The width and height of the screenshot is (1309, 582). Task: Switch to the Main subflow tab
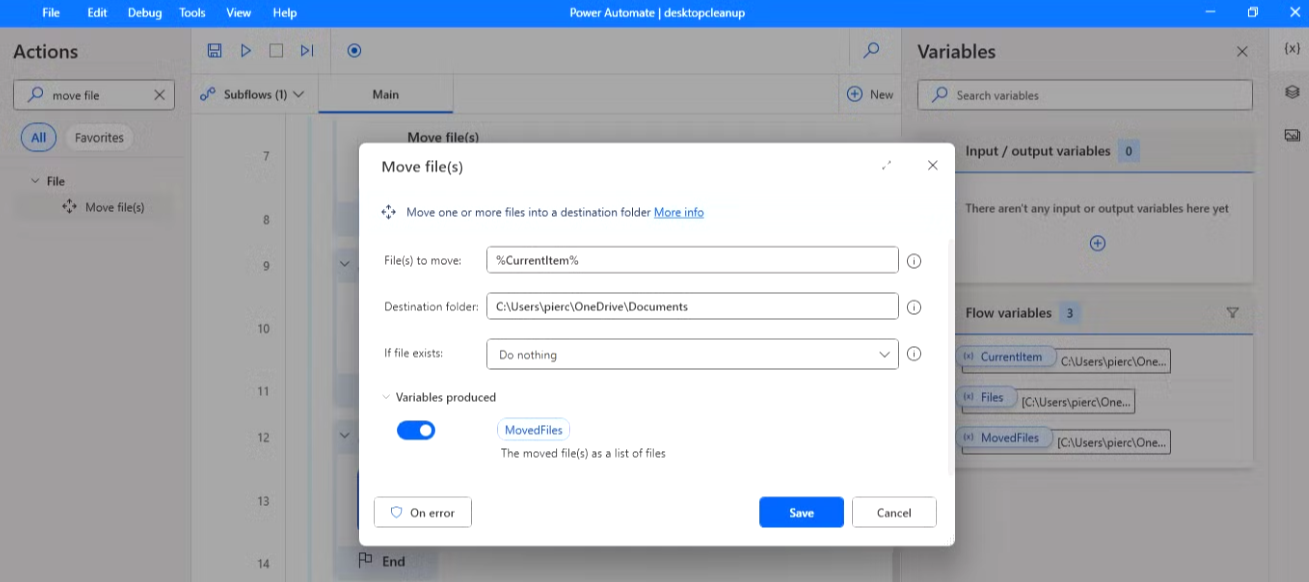386,94
